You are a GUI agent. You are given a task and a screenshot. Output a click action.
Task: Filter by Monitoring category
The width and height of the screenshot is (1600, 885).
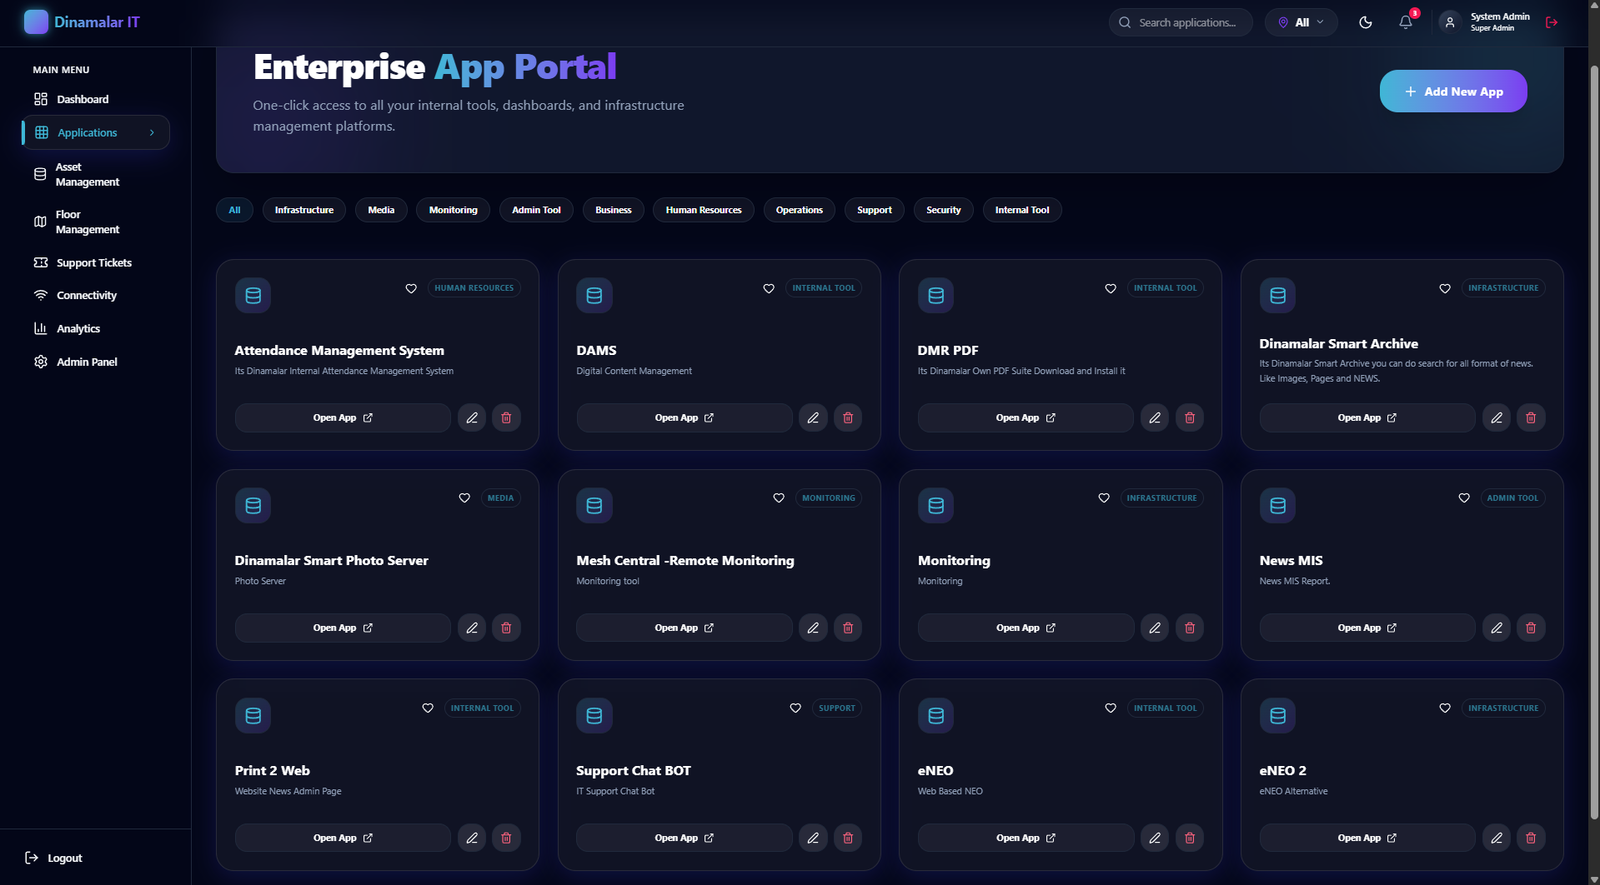click(x=453, y=210)
